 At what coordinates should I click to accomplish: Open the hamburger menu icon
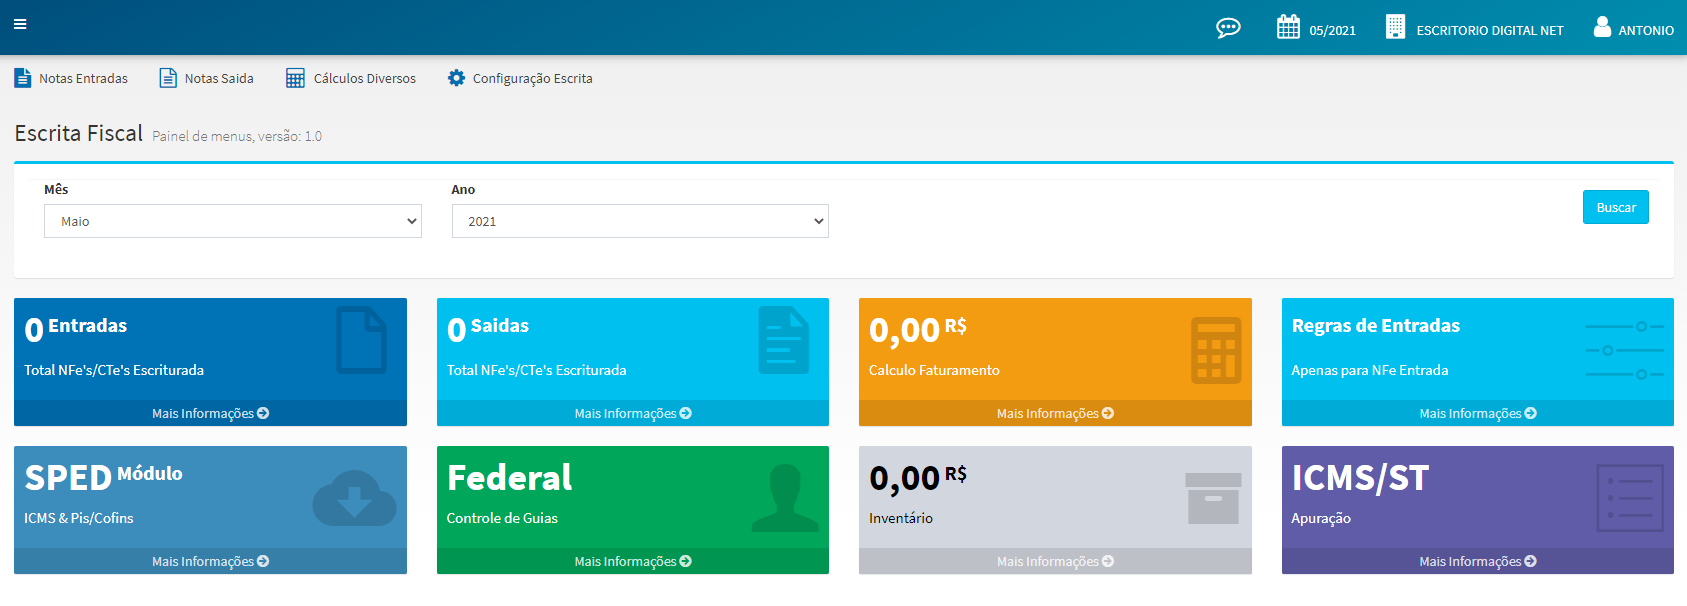coord(20,24)
